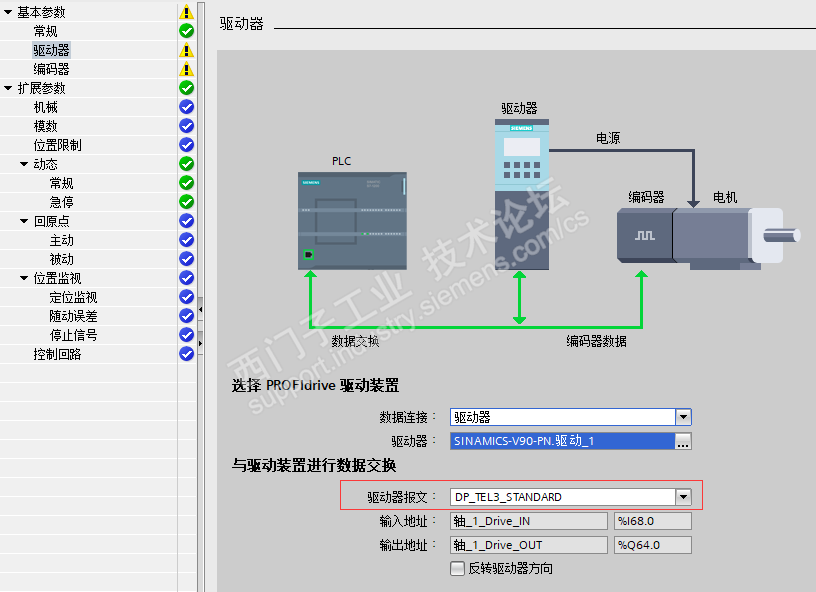The width and height of the screenshot is (816, 592).
Task: Select the 被动 homing tree item
Action: click(x=61, y=259)
